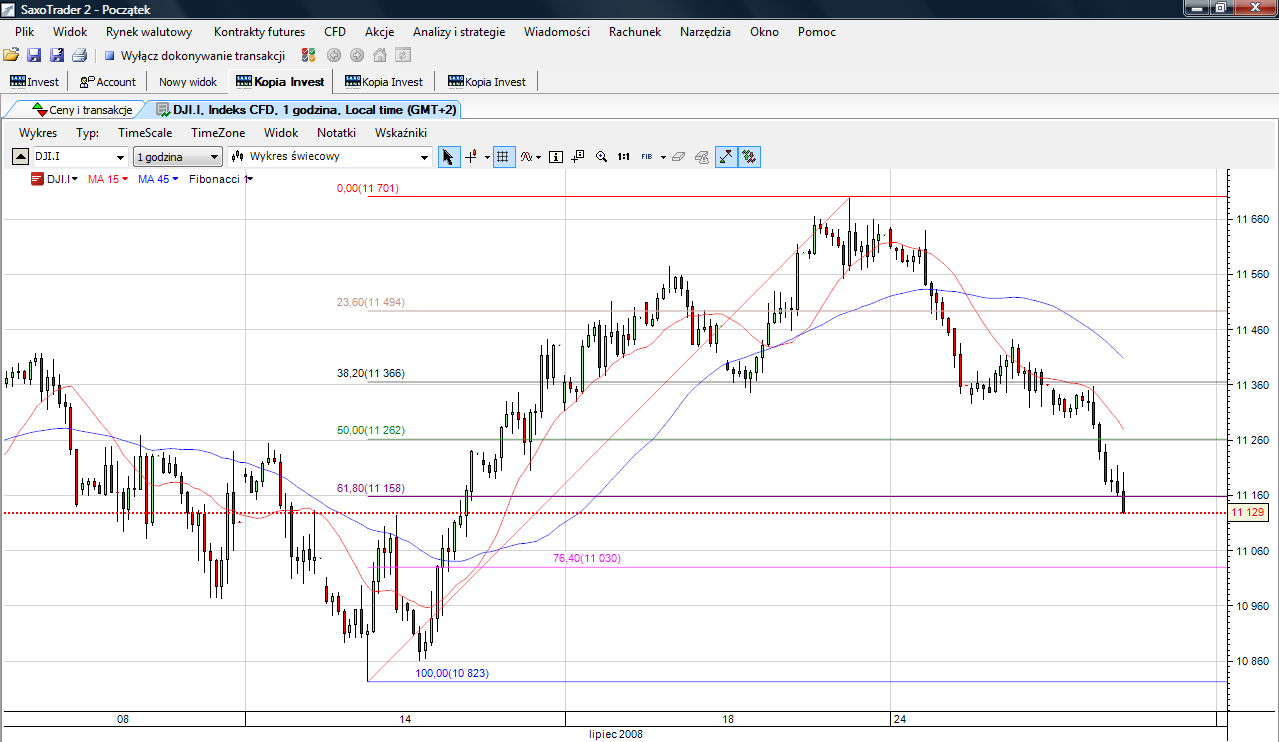Toggle the trend line annotation display button
Viewport: 1279px width, 742px height.
pyautogui.click(x=726, y=157)
